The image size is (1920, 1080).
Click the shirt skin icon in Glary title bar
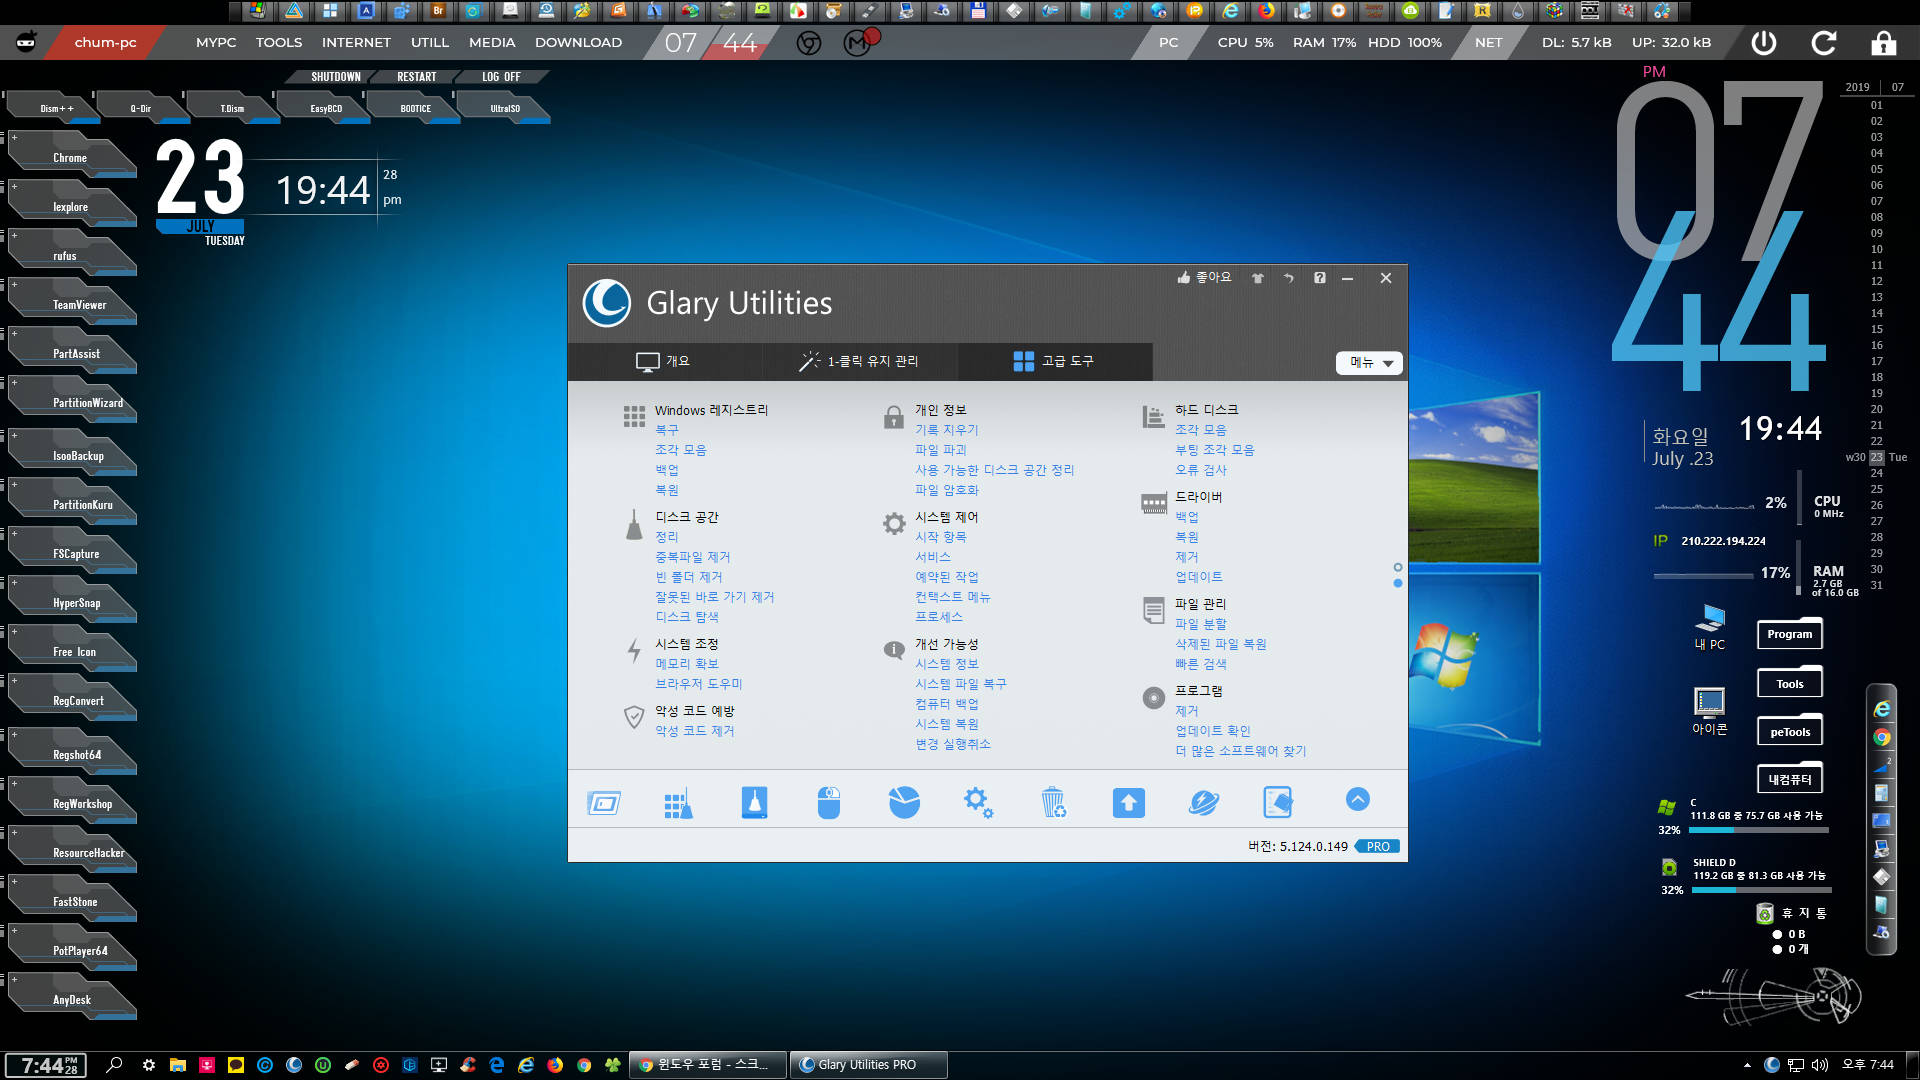click(x=1258, y=278)
